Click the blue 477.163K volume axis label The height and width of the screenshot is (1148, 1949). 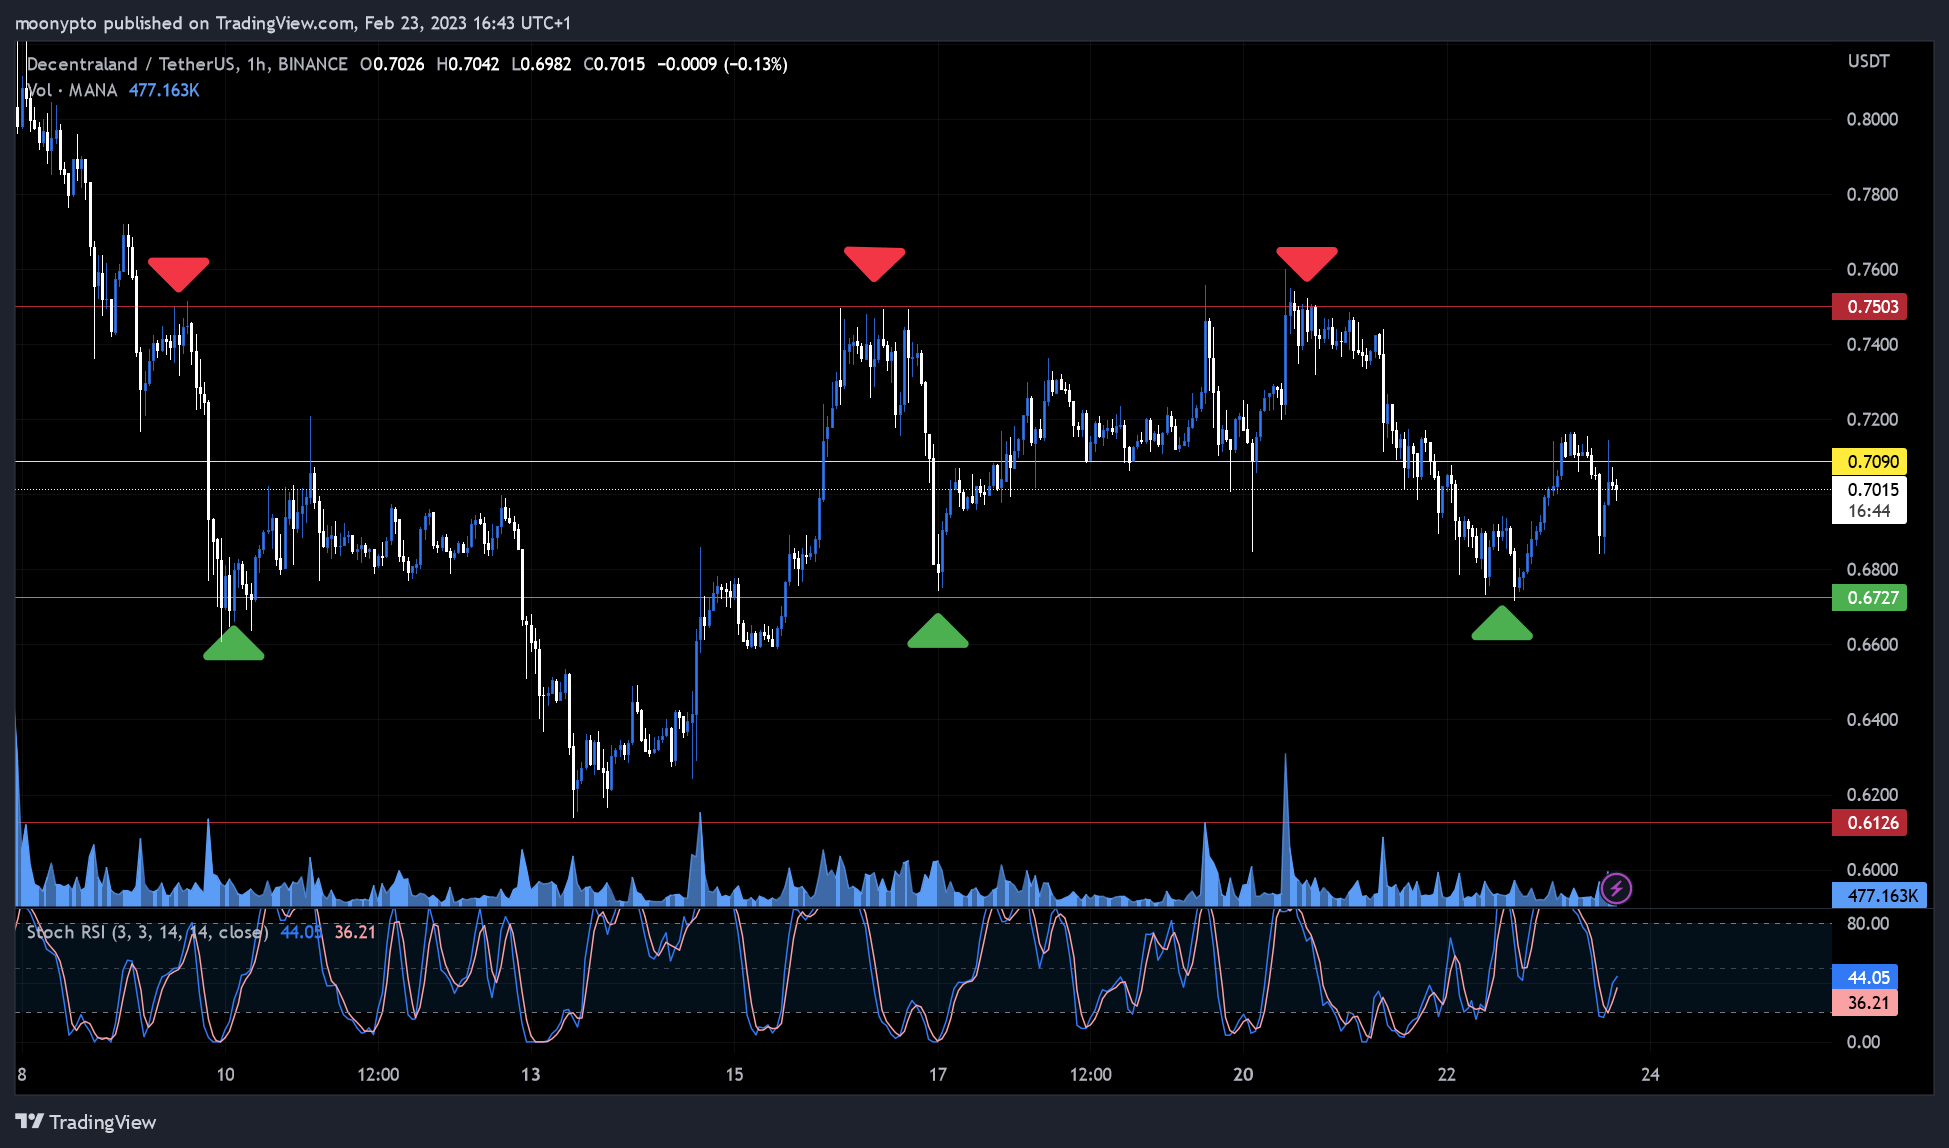(1879, 896)
